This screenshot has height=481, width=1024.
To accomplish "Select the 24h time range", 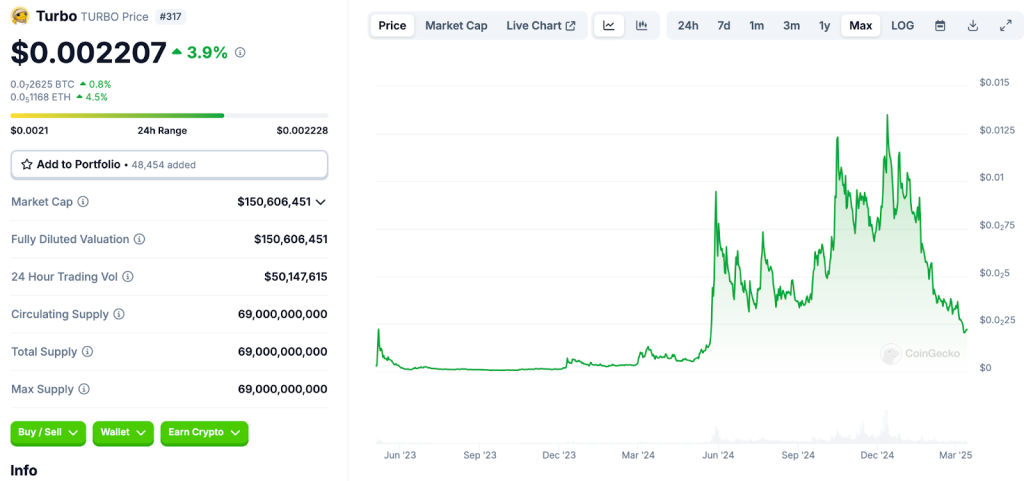I will 688,25.
